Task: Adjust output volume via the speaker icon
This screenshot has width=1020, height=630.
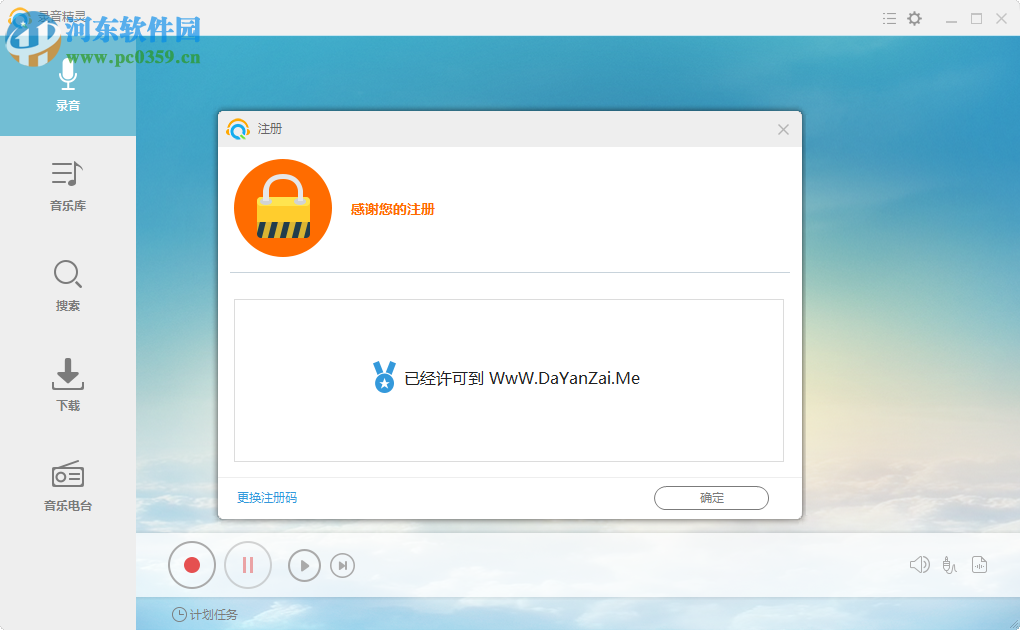Action: coord(919,564)
